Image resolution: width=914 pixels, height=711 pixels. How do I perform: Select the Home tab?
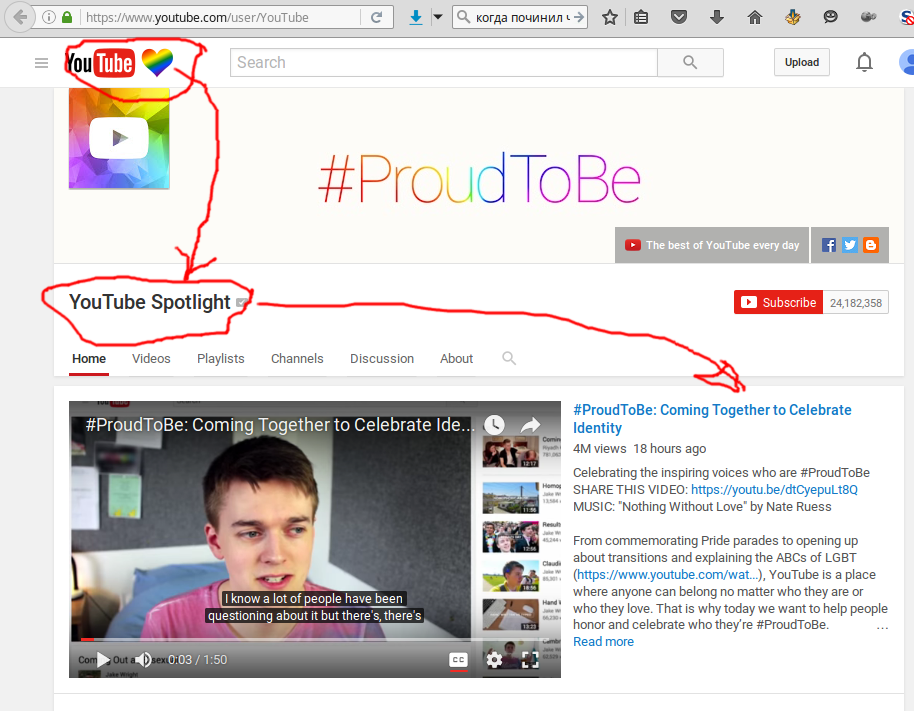click(x=89, y=358)
